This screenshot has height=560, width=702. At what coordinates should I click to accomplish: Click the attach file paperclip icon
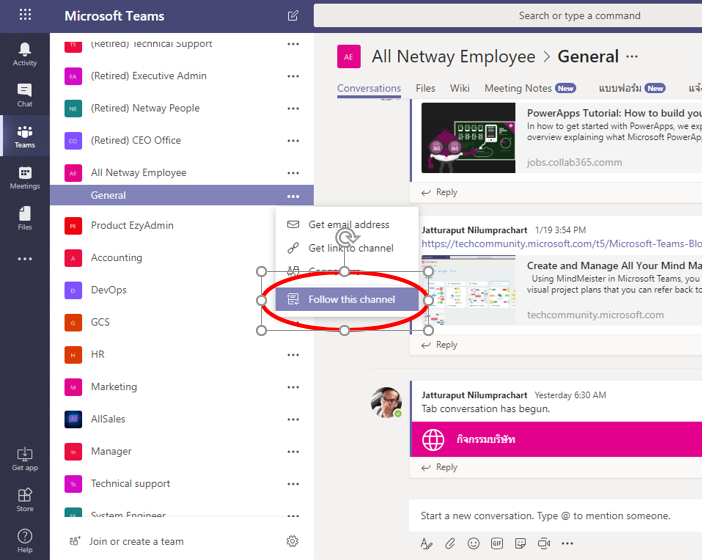[450, 544]
